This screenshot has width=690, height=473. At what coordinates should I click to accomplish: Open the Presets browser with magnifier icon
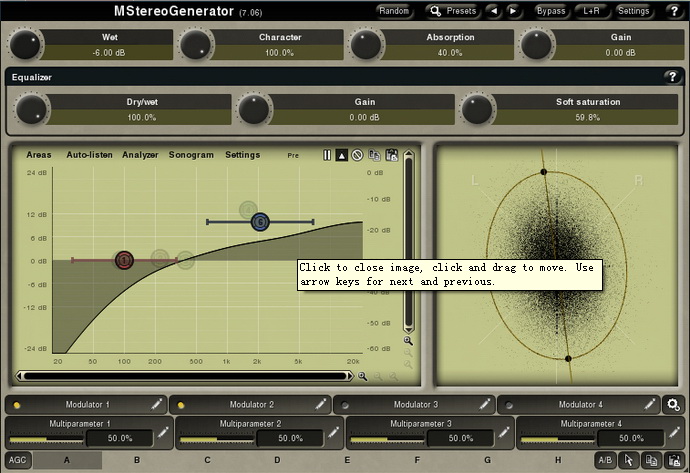tap(453, 11)
